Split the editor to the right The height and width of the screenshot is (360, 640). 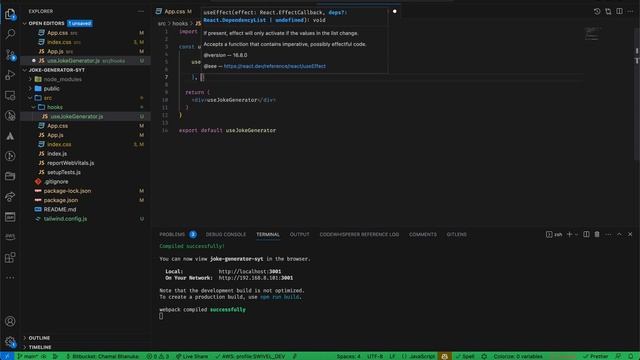pos(619,11)
